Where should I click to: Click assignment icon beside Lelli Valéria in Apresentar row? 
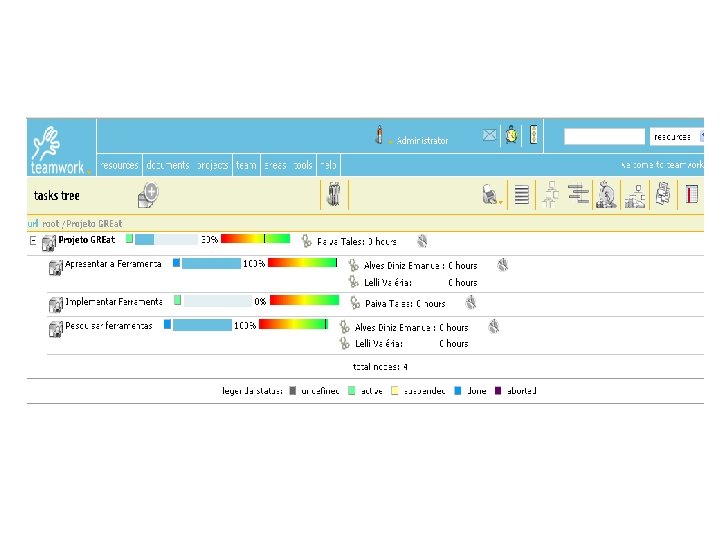353,281
